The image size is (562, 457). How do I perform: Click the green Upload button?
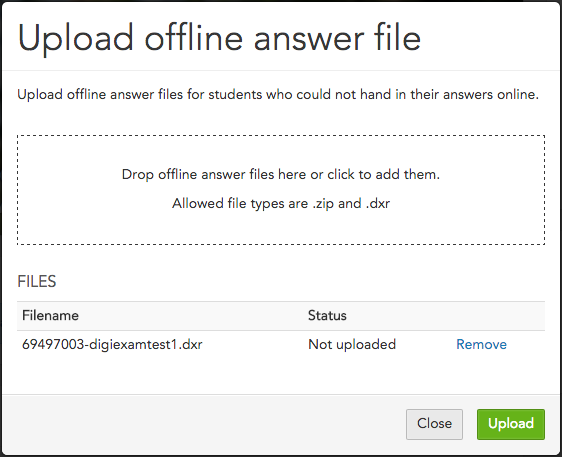click(x=511, y=424)
